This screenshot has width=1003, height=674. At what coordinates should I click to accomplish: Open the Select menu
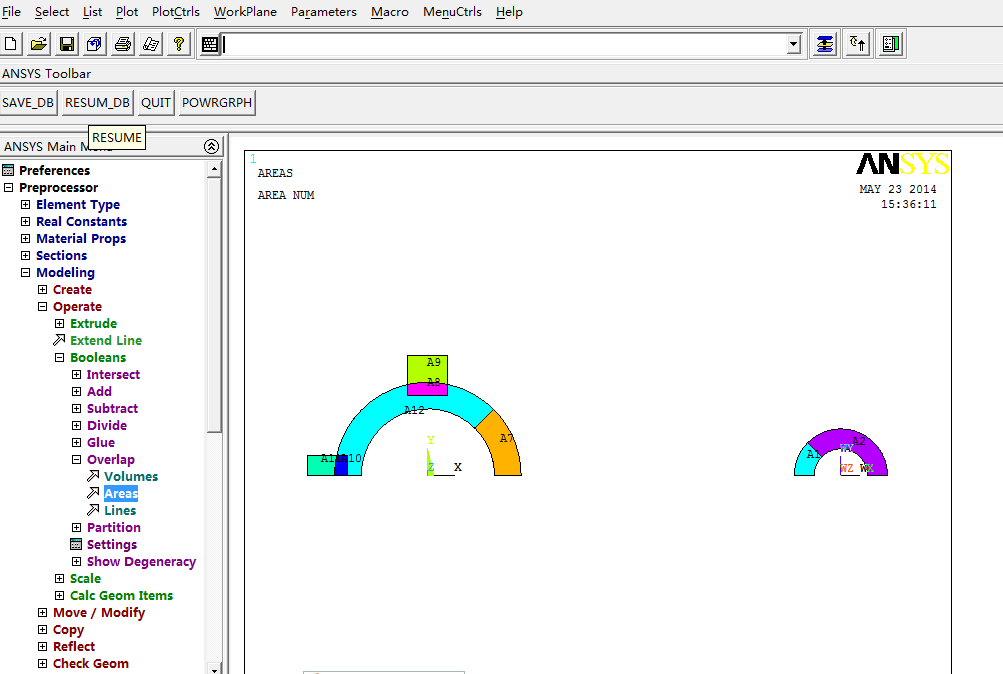pyautogui.click(x=52, y=12)
